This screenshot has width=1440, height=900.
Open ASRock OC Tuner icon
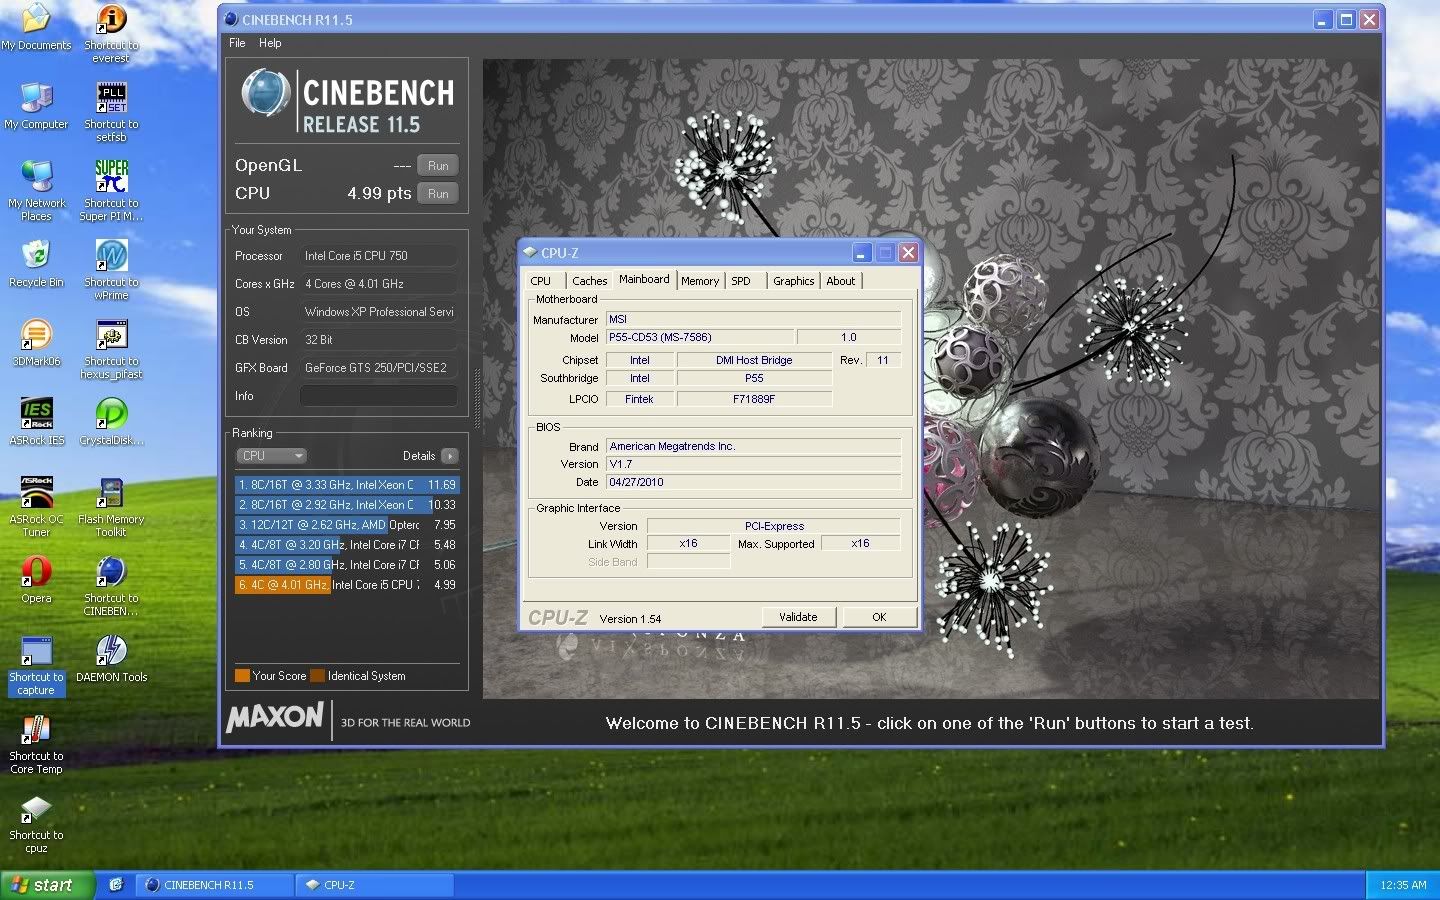pos(36,492)
